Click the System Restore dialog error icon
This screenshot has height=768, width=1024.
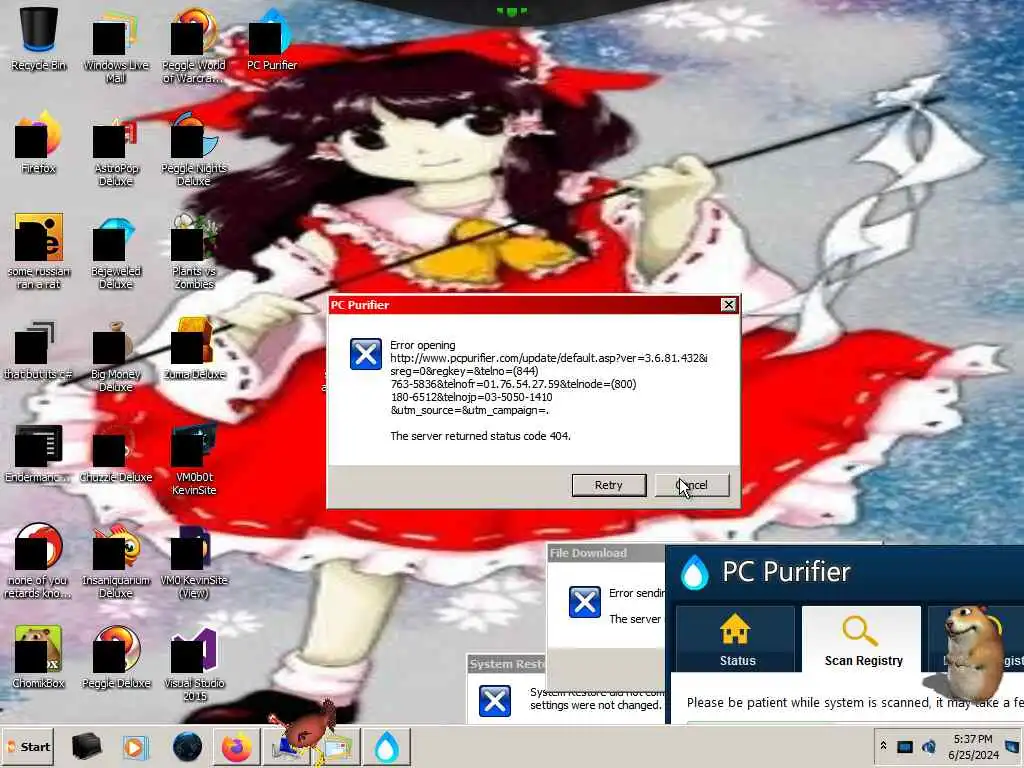point(495,701)
